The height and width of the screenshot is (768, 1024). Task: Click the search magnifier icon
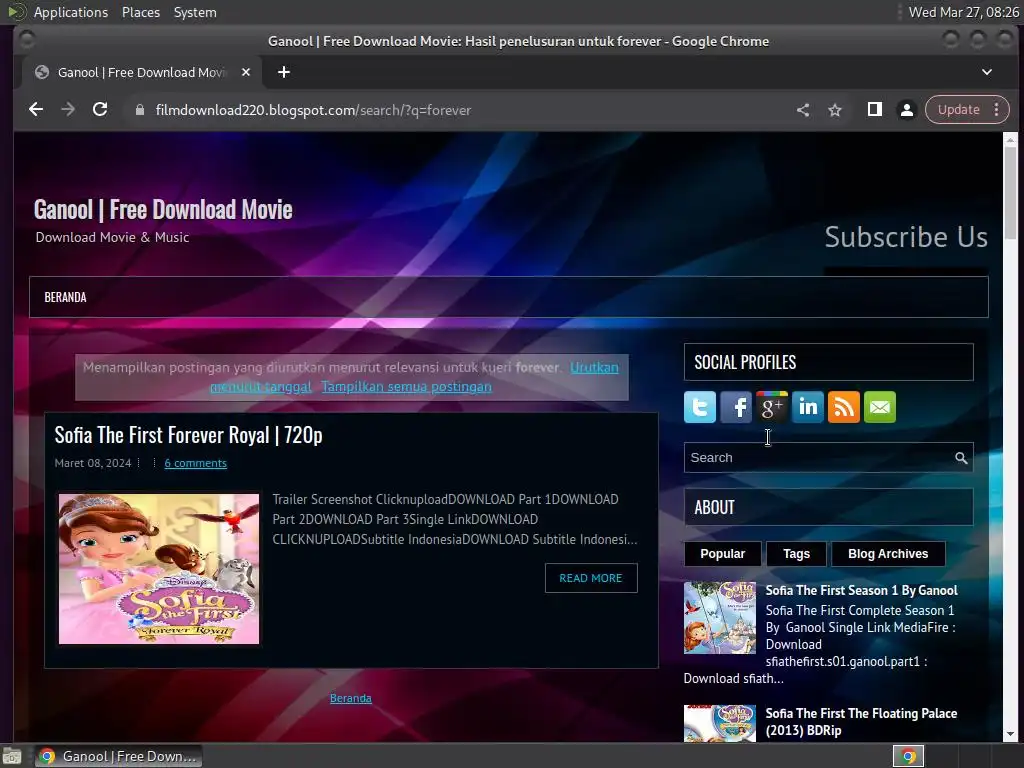(x=961, y=458)
